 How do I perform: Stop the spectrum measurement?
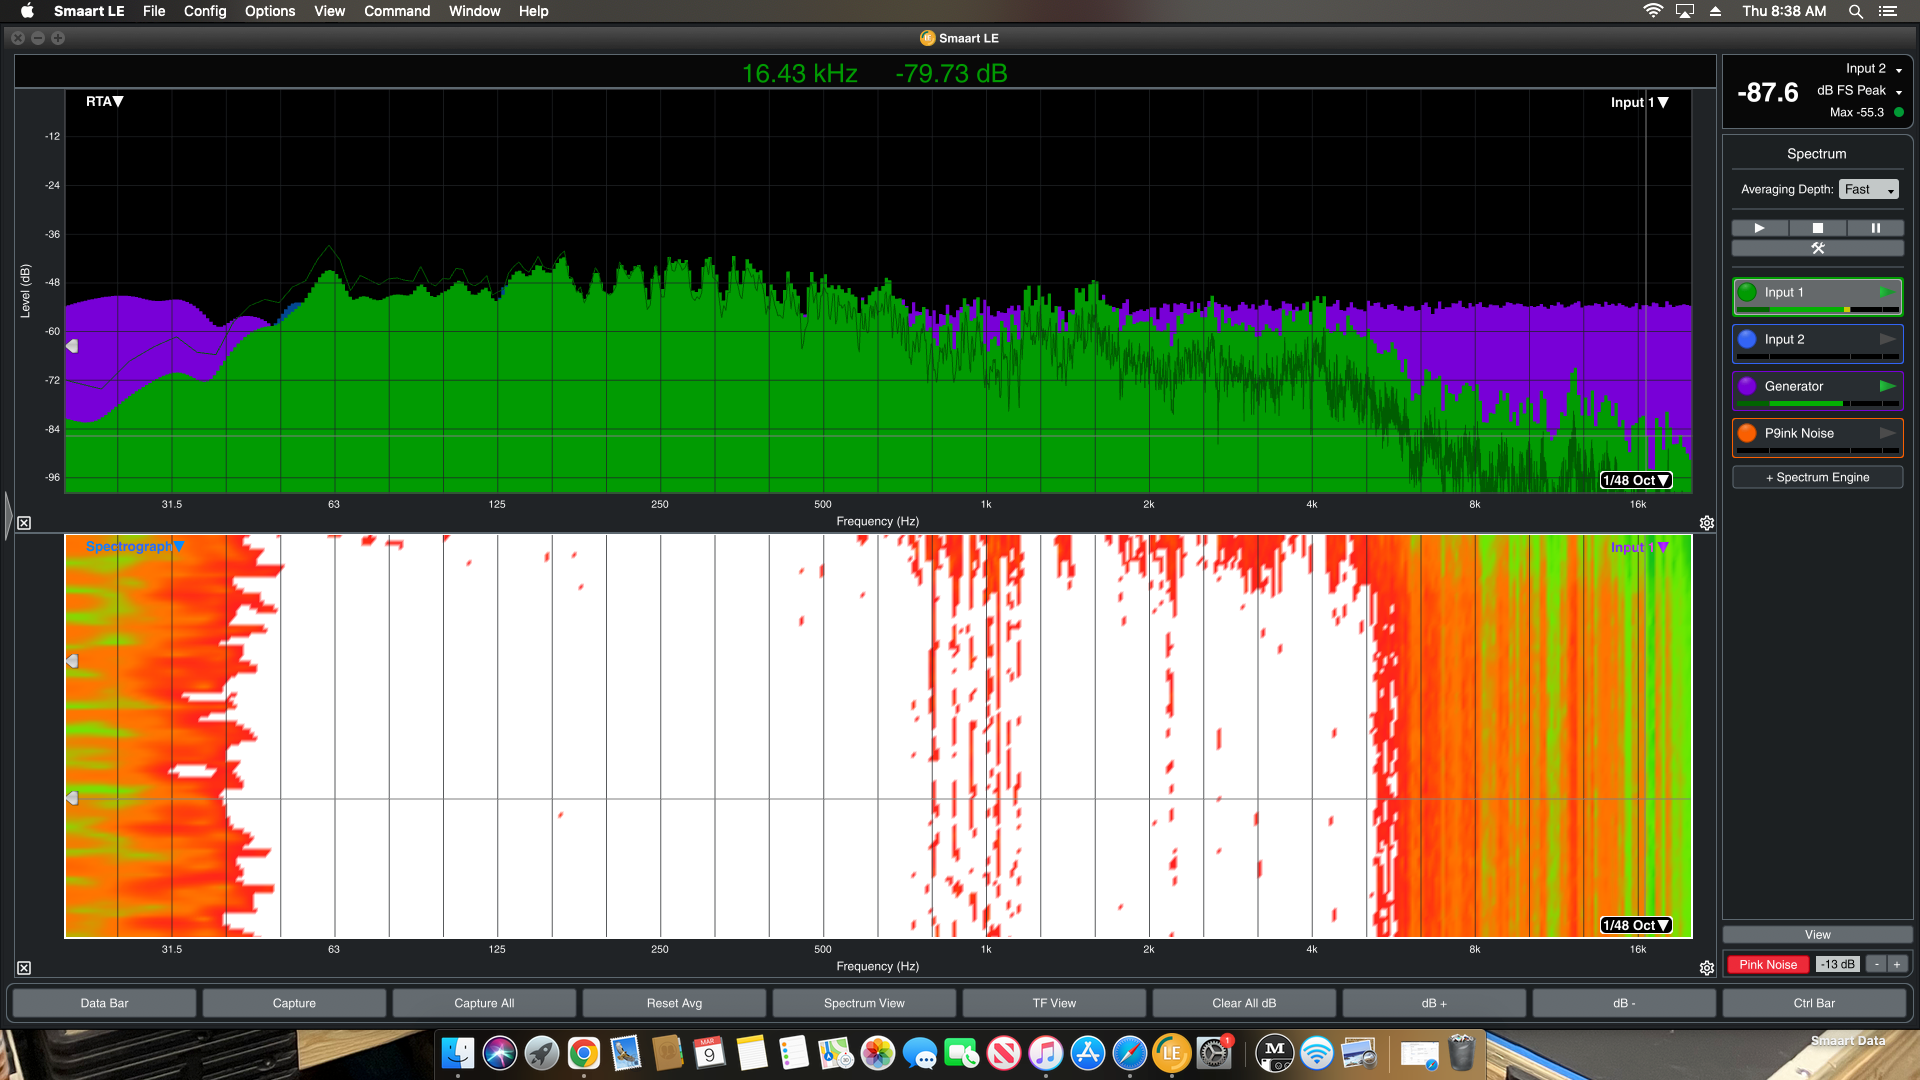click(1818, 228)
